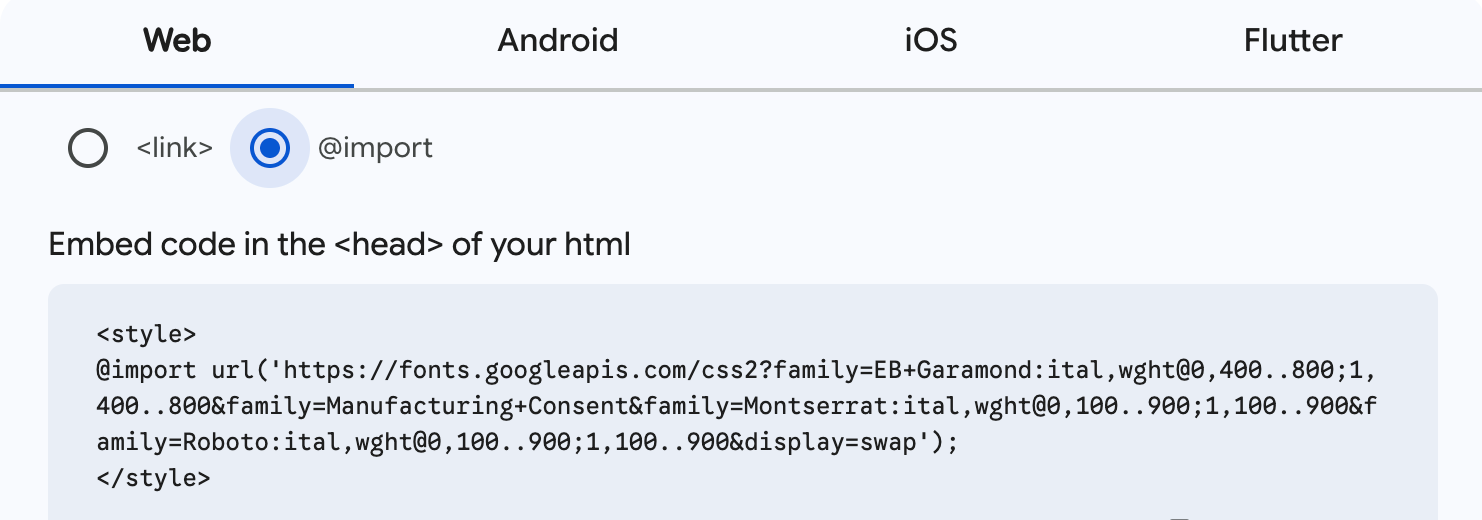1482x520 pixels.
Task: Click the selected @import radio button
Action: pyautogui.click(x=269, y=149)
